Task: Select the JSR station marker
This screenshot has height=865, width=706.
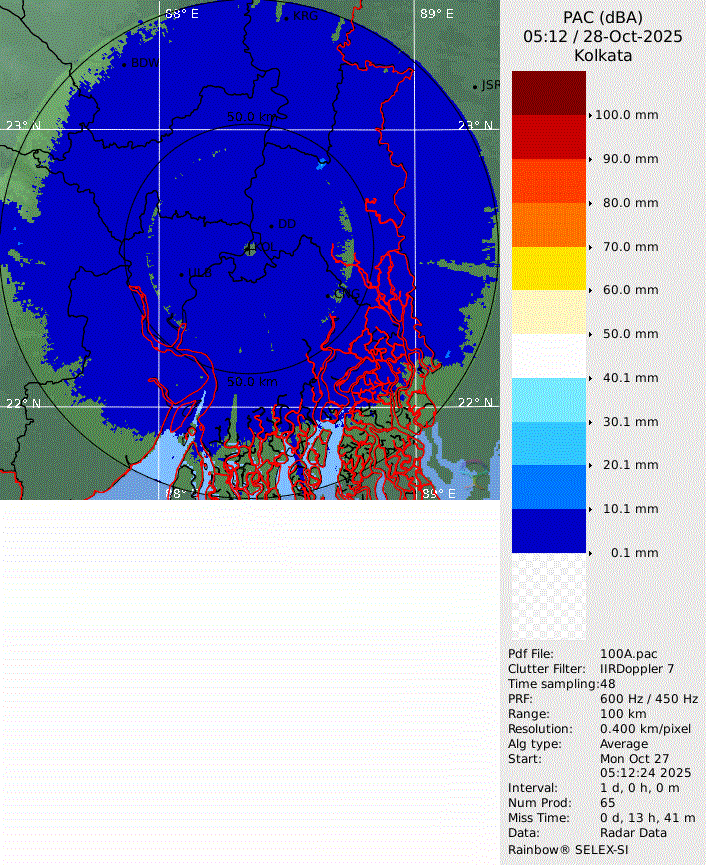Action: 475,87
